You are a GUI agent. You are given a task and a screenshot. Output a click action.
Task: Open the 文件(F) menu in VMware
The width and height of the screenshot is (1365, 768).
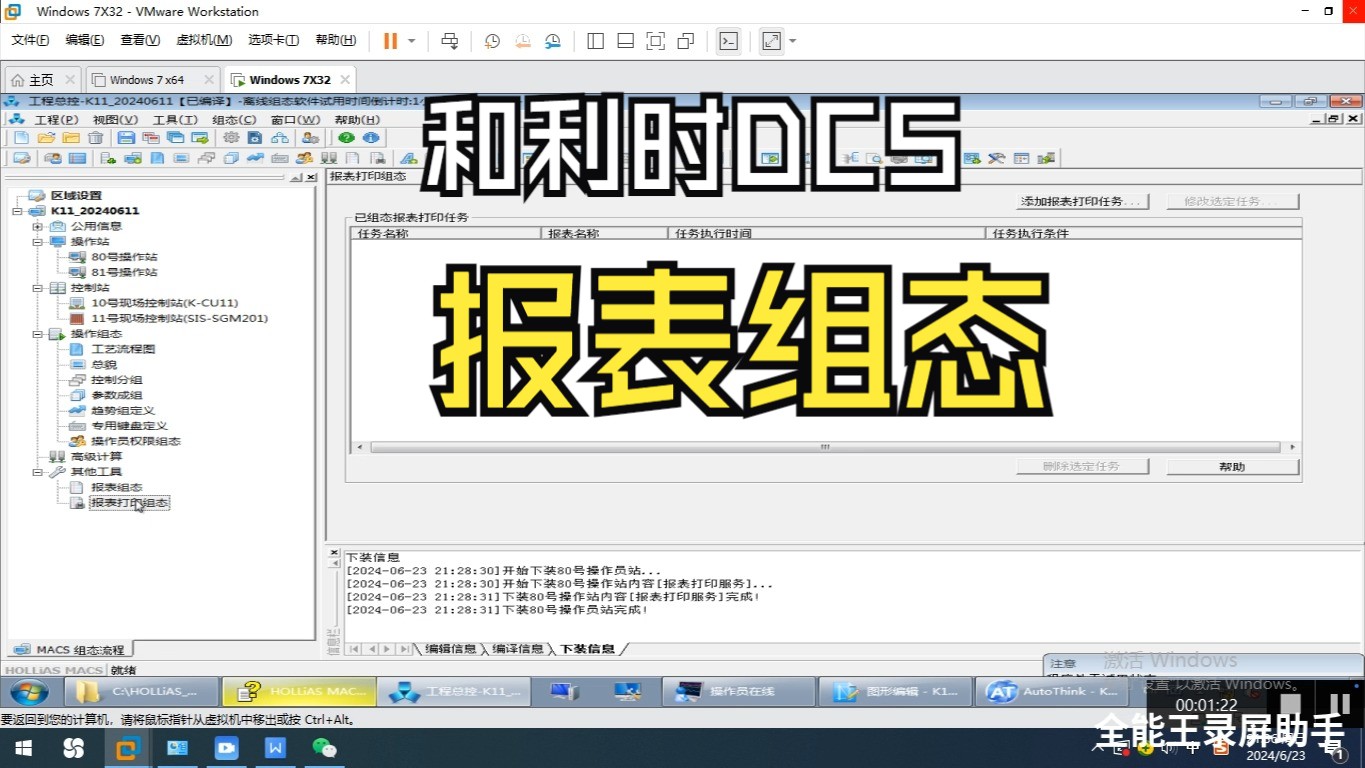click(30, 40)
